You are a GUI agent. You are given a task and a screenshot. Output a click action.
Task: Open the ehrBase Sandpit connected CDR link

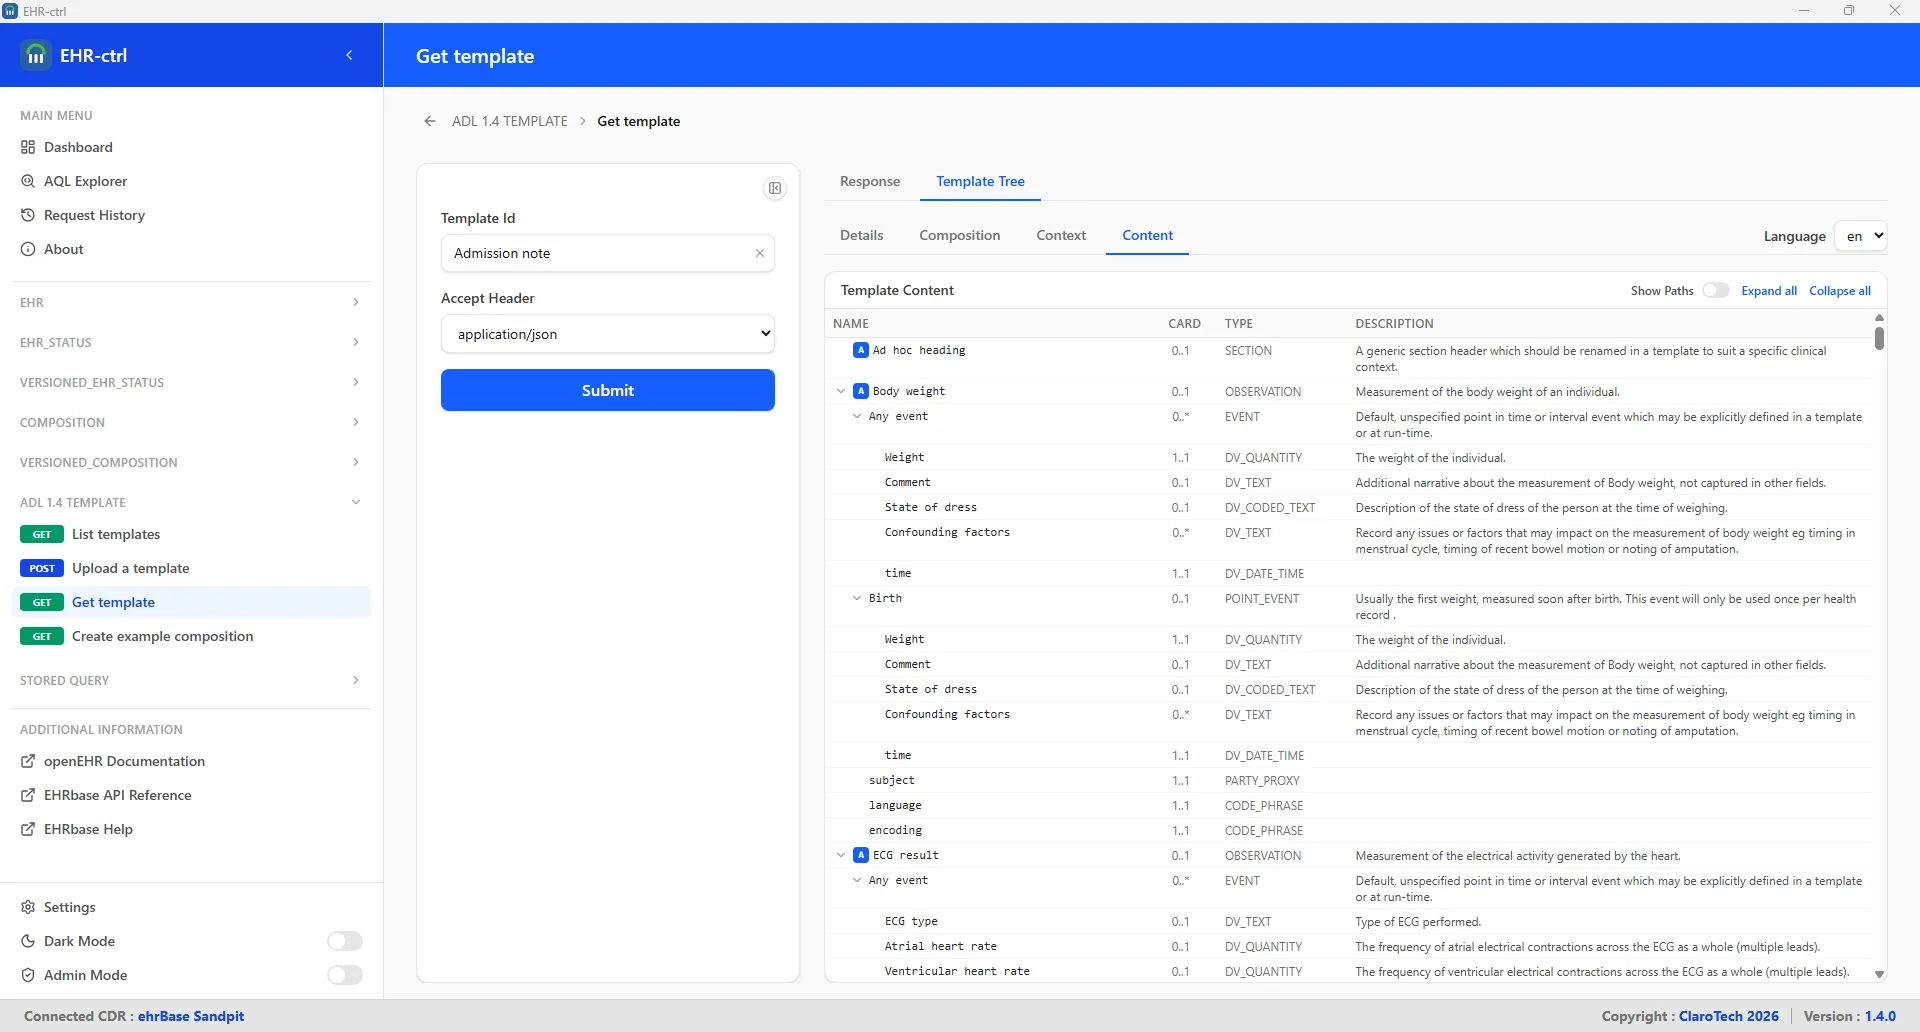pos(191,1016)
